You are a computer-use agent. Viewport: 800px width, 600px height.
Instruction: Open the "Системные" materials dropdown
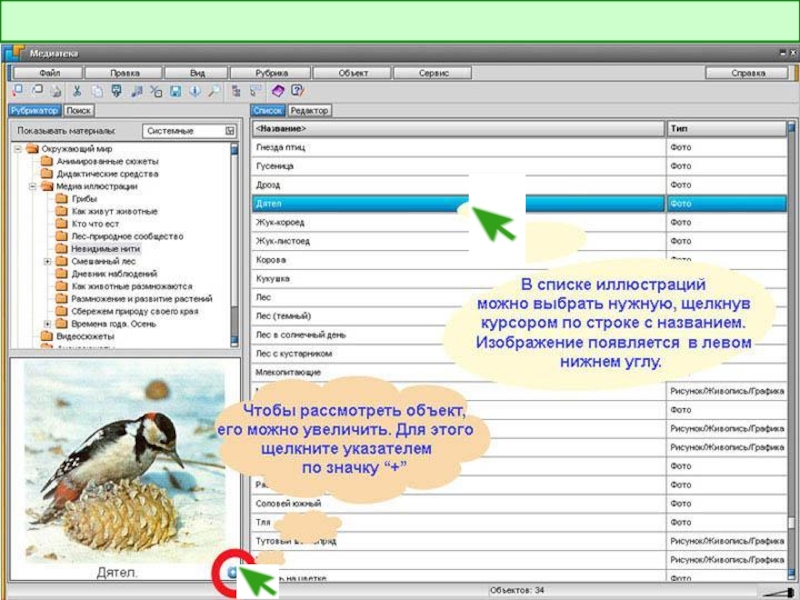pos(230,131)
